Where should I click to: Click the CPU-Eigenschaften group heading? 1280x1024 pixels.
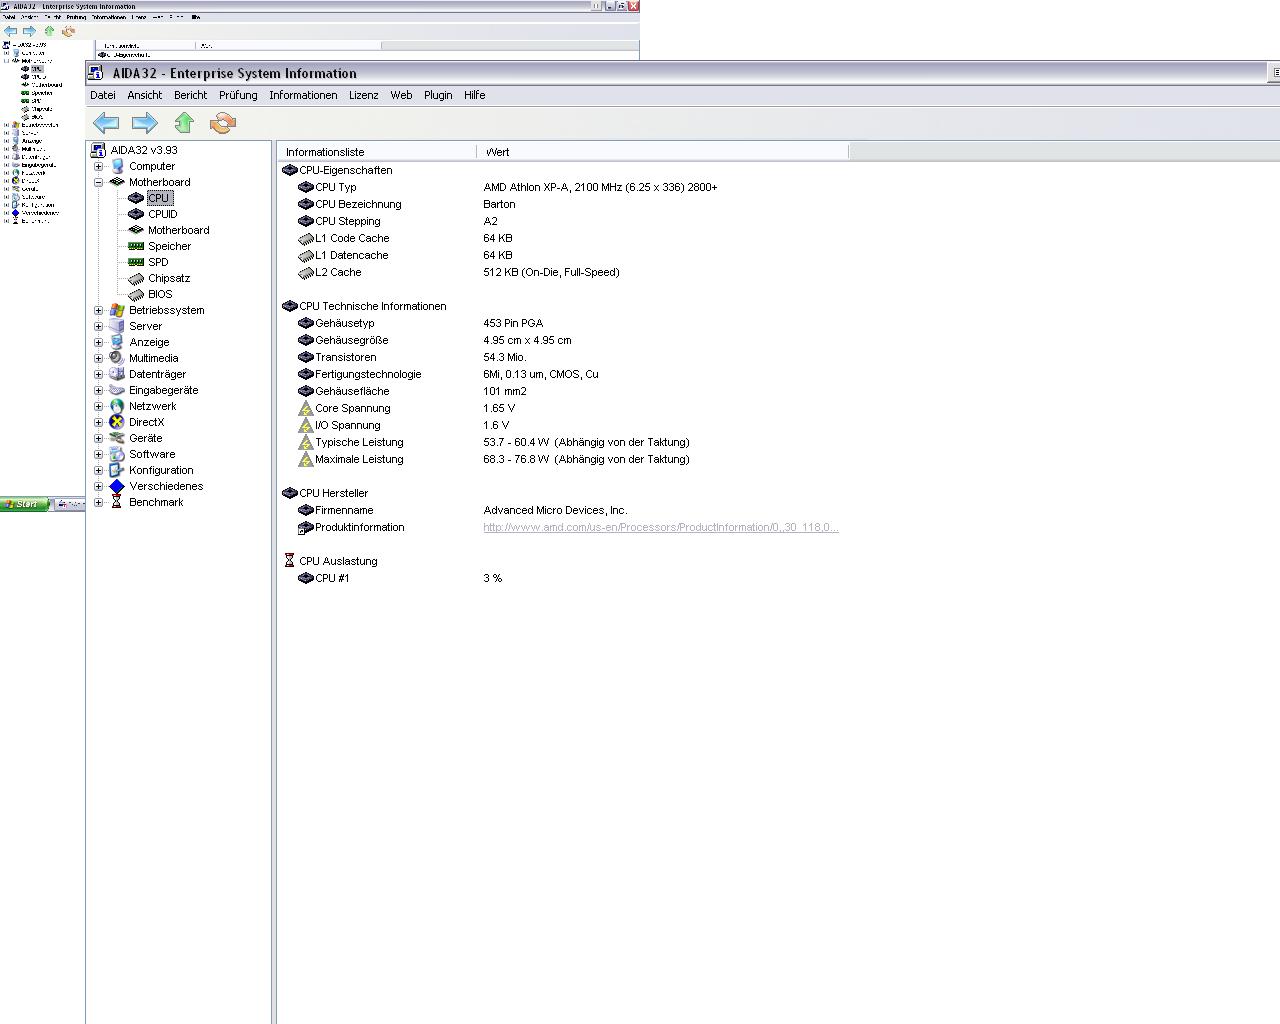(346, 170)
